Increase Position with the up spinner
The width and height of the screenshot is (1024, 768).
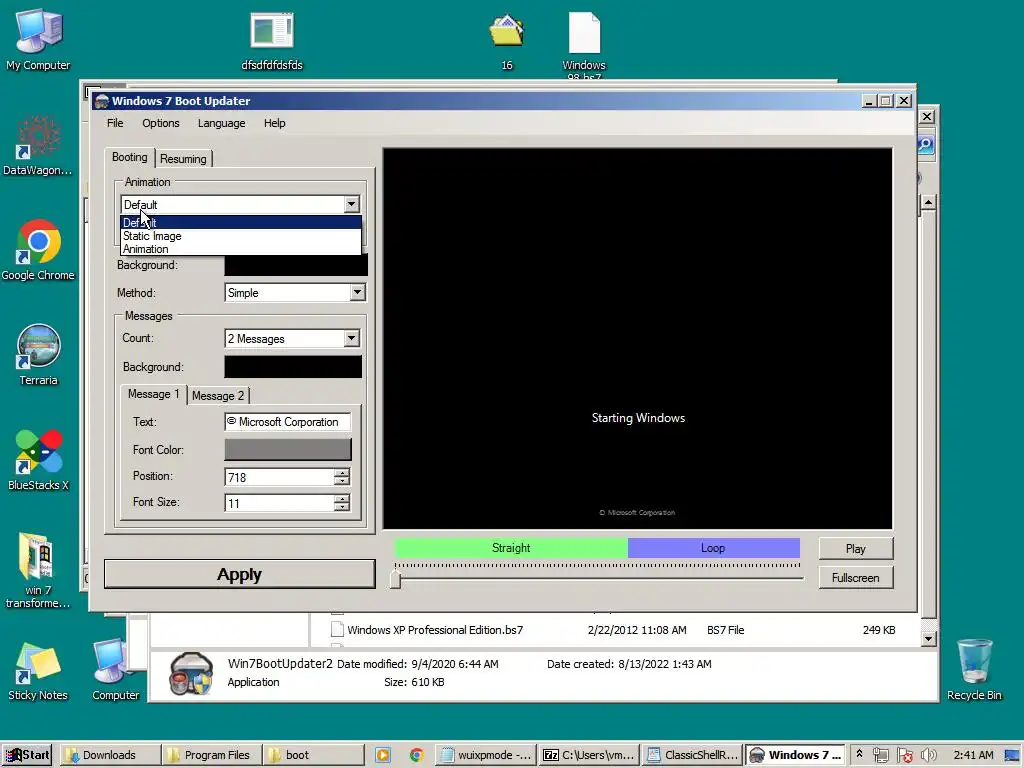coord(342,472)
